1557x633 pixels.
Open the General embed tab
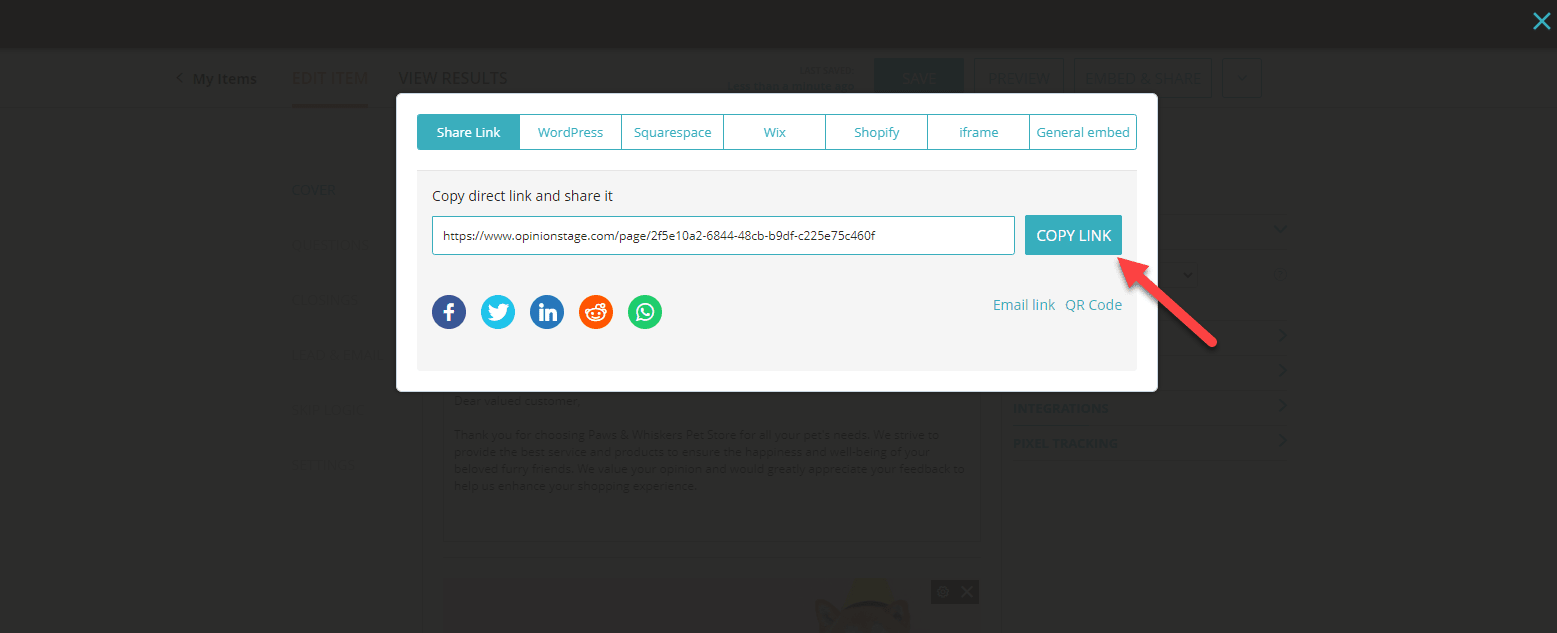(x=1082, y=131)
